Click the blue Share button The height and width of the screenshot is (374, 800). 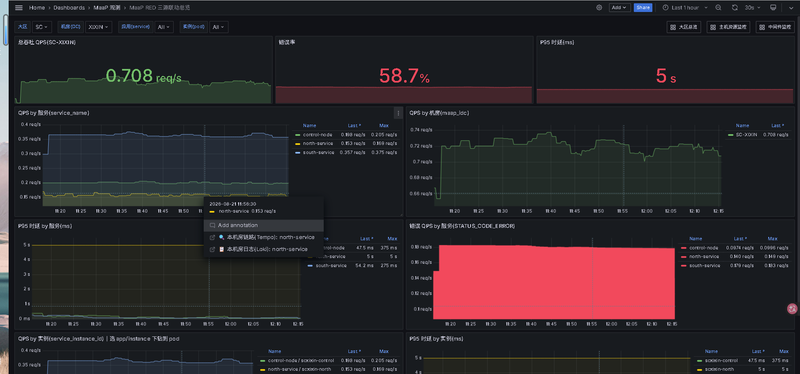click(643, 8)
